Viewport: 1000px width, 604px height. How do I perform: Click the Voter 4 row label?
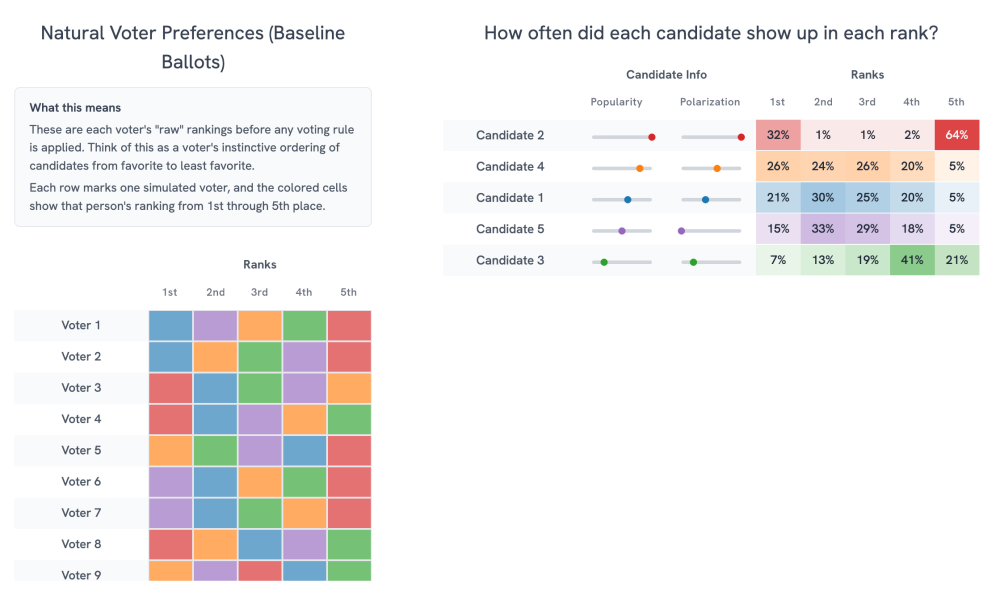tap(81, 419)
